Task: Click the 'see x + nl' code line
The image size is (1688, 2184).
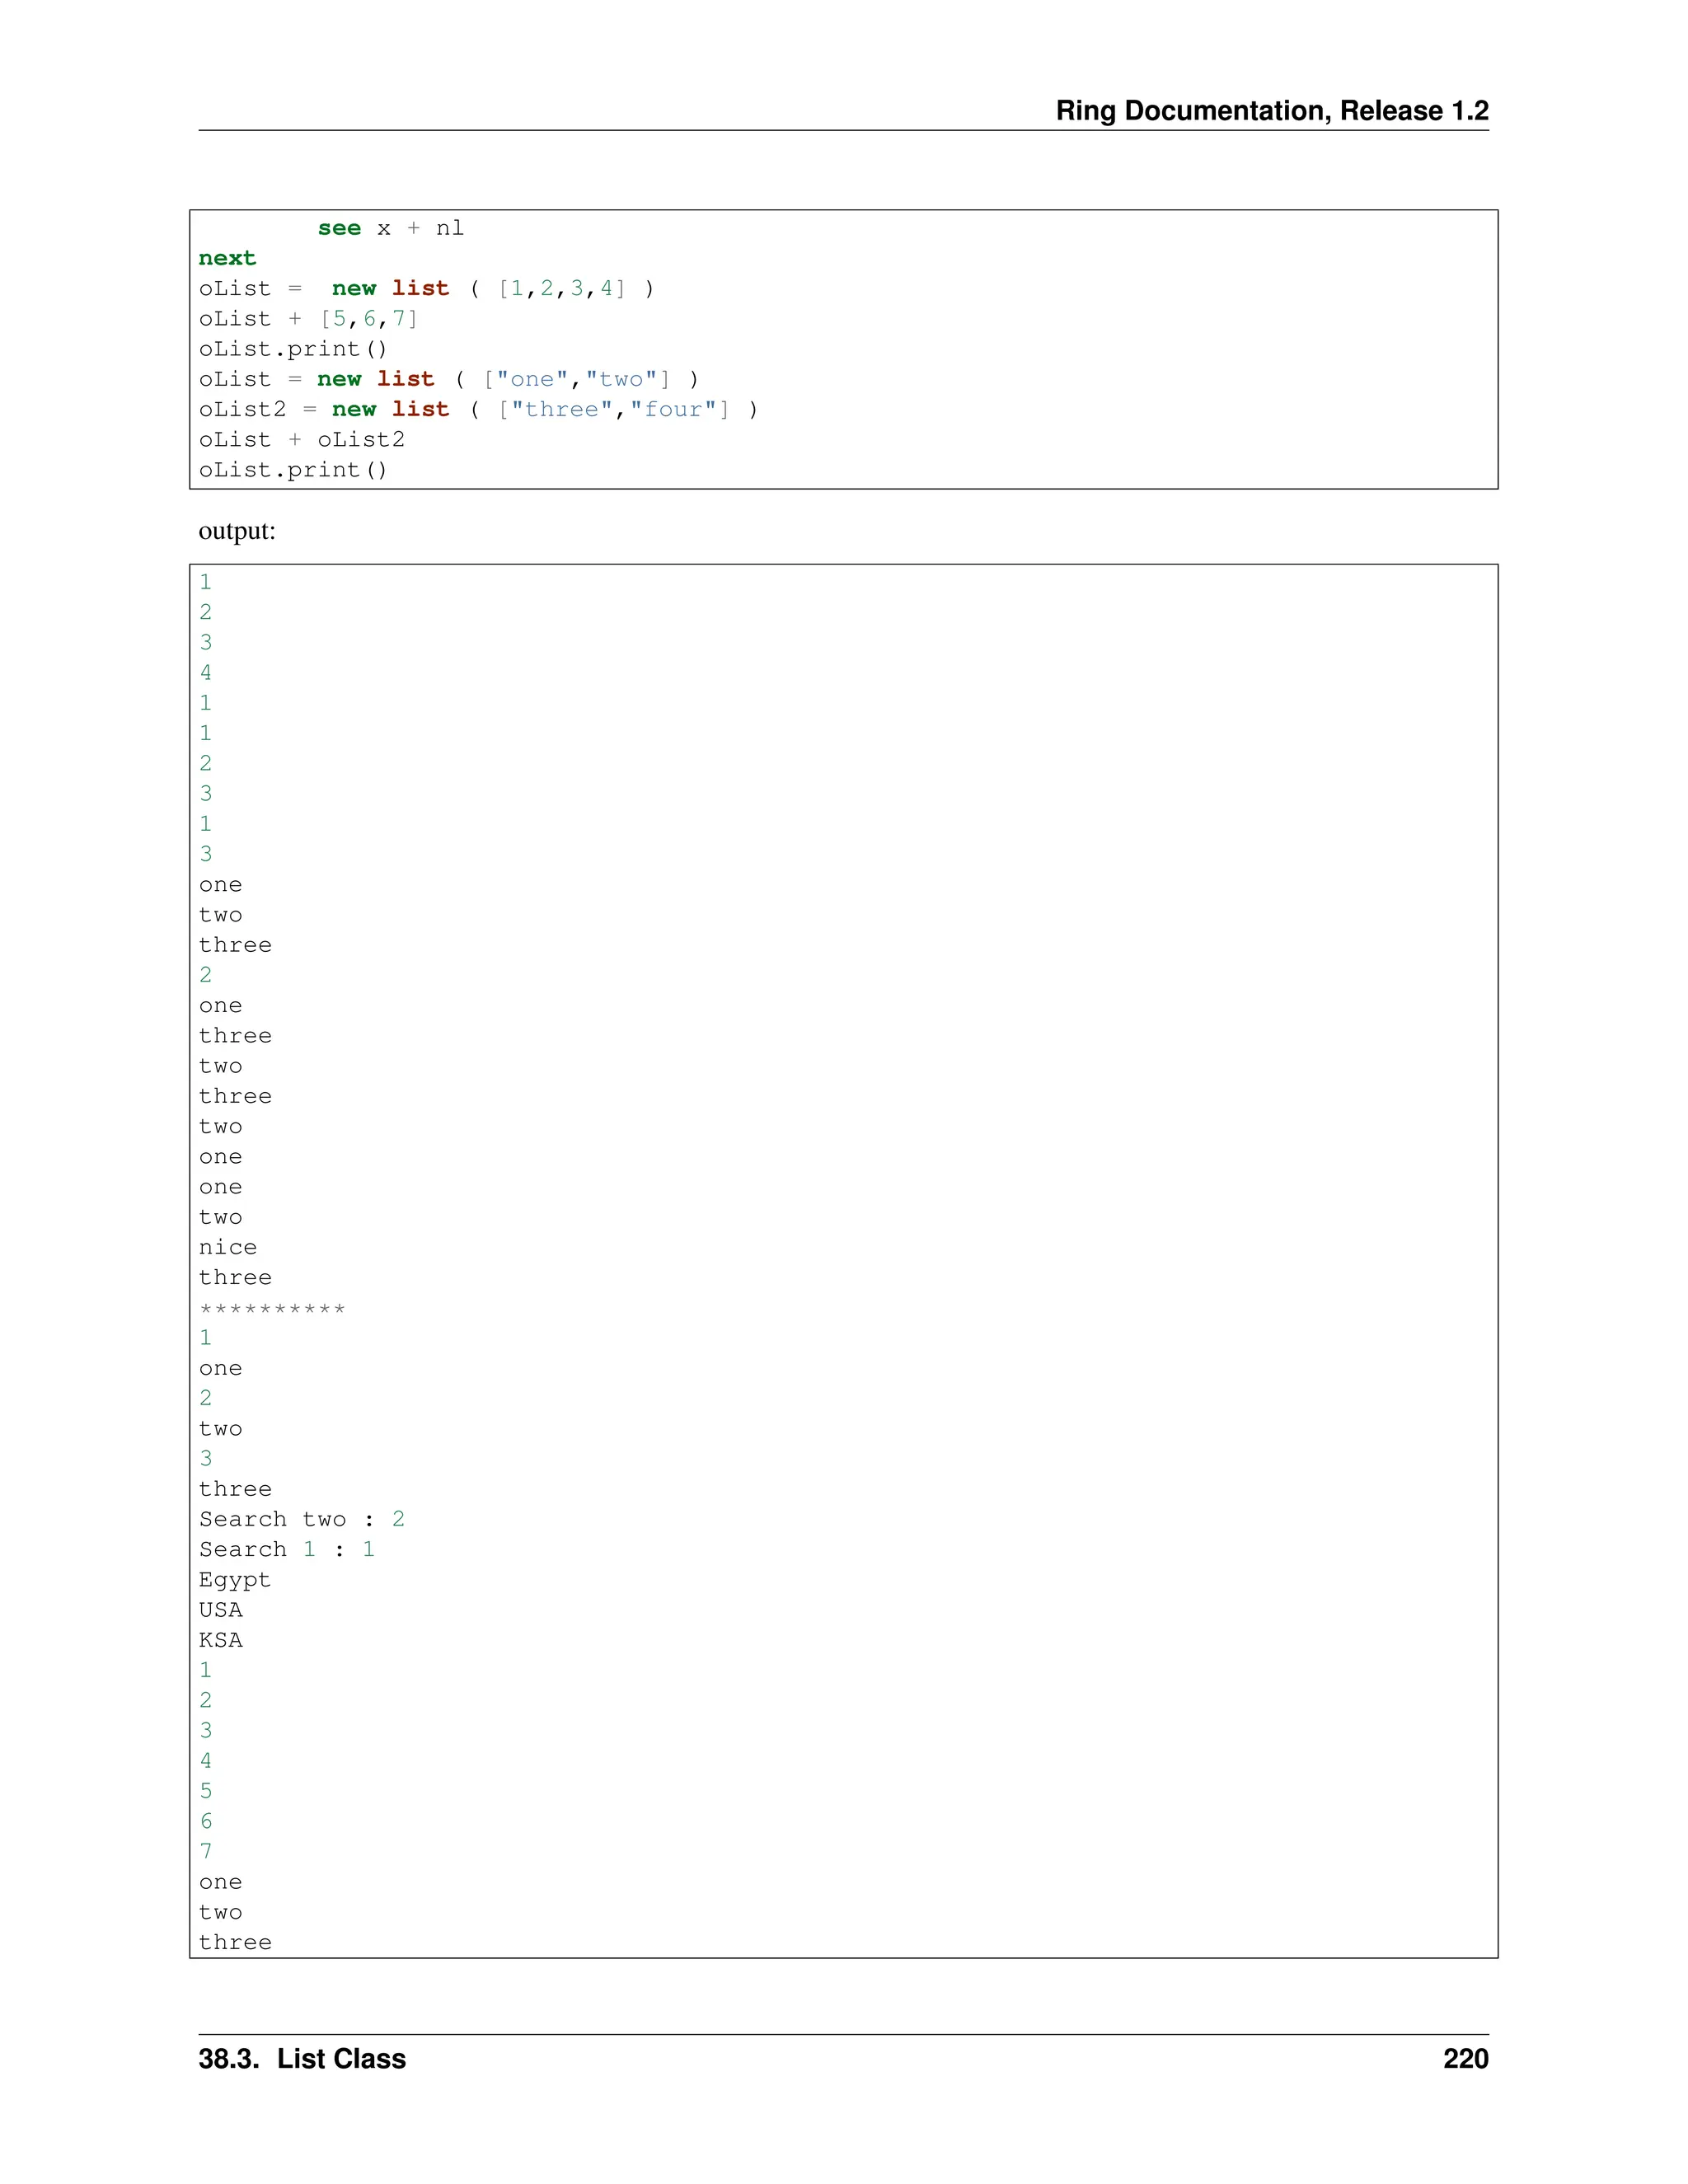Action: click(390, 228)
